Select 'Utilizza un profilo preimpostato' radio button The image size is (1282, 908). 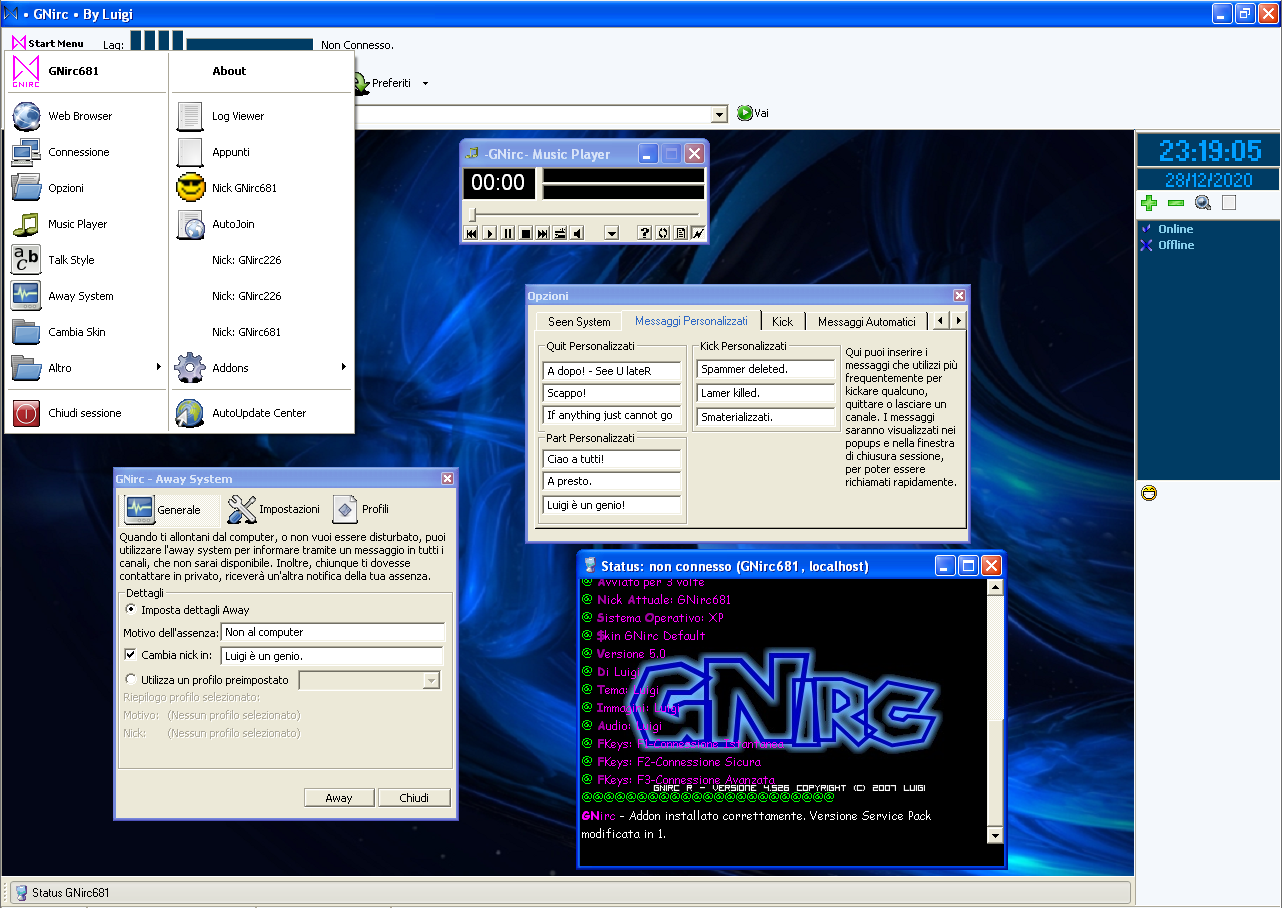(x=131, y=680)
